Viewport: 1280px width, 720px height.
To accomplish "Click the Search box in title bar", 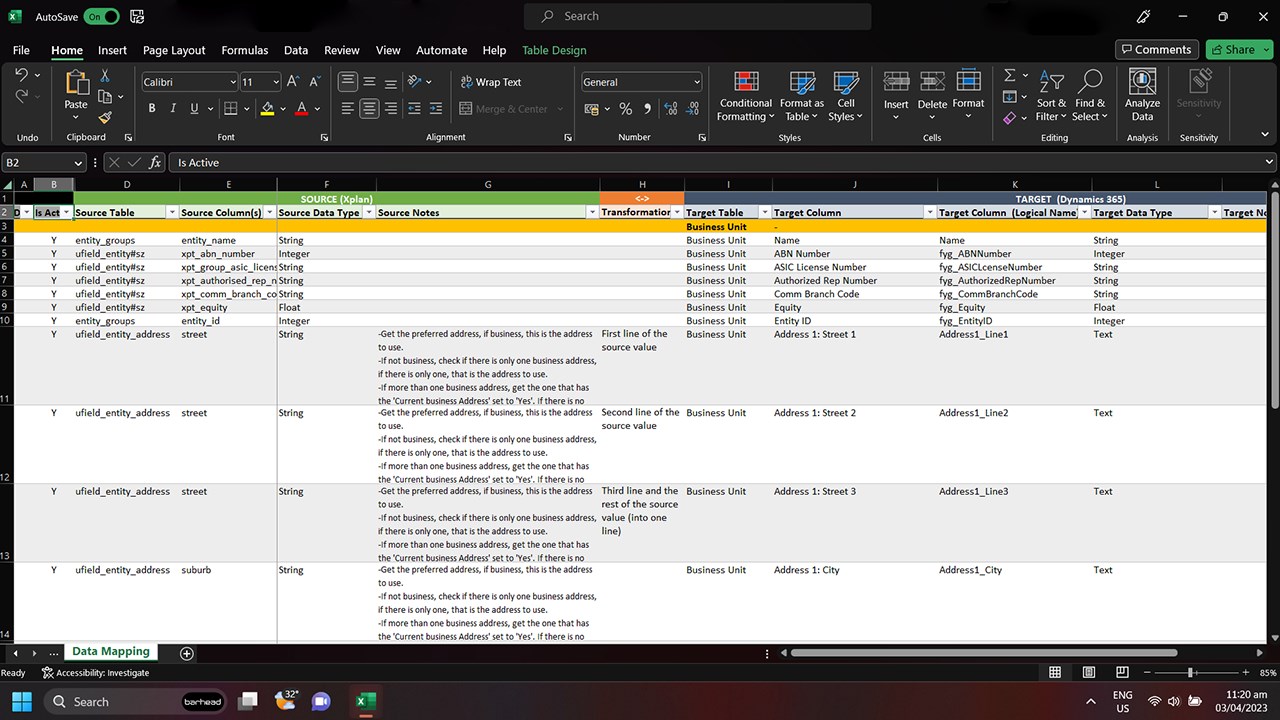I will pyautogui.click(x=697, y=16).
